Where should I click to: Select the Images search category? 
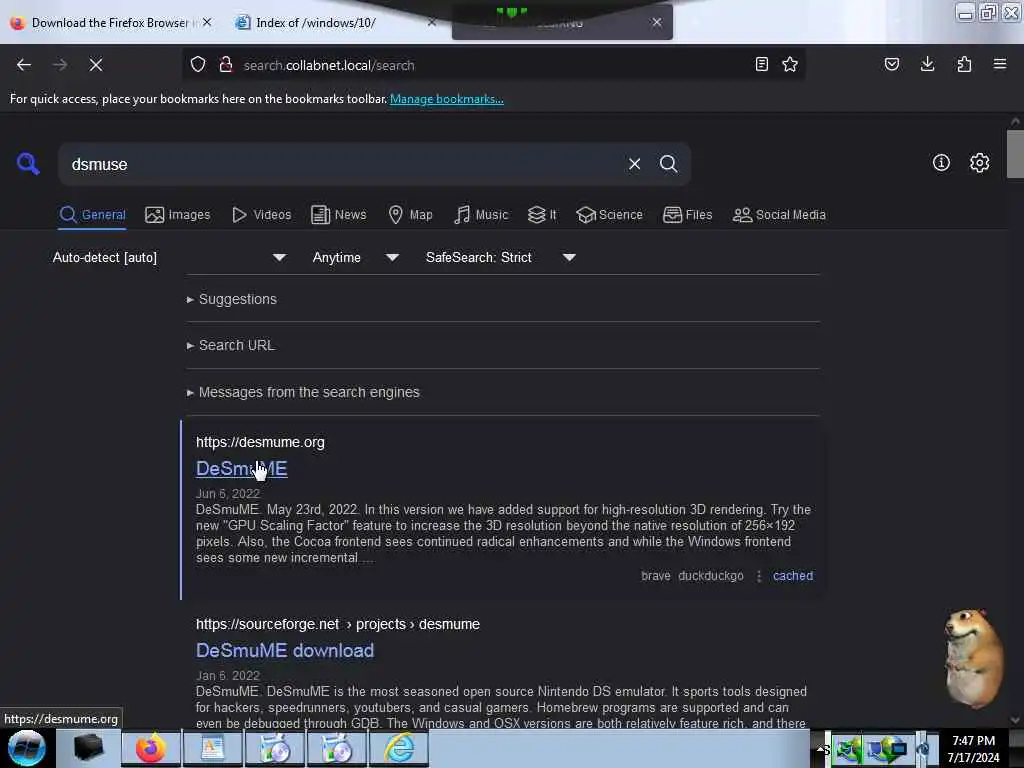[178, 215]
